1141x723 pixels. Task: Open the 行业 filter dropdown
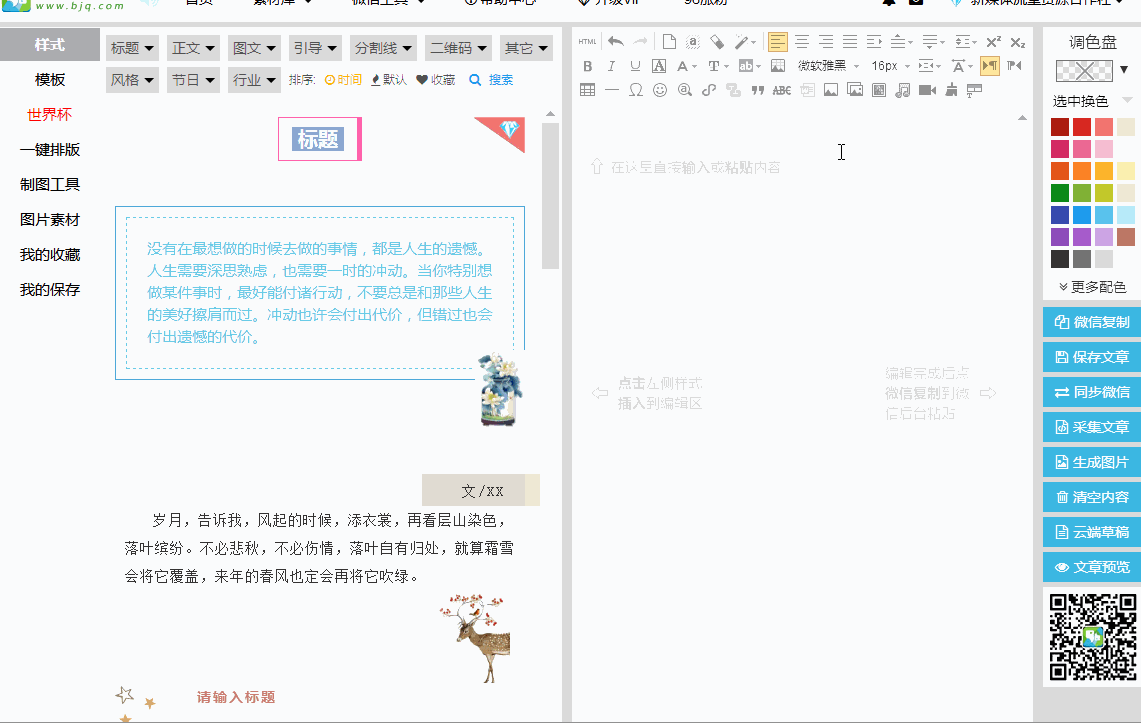(x=255, y=79)
